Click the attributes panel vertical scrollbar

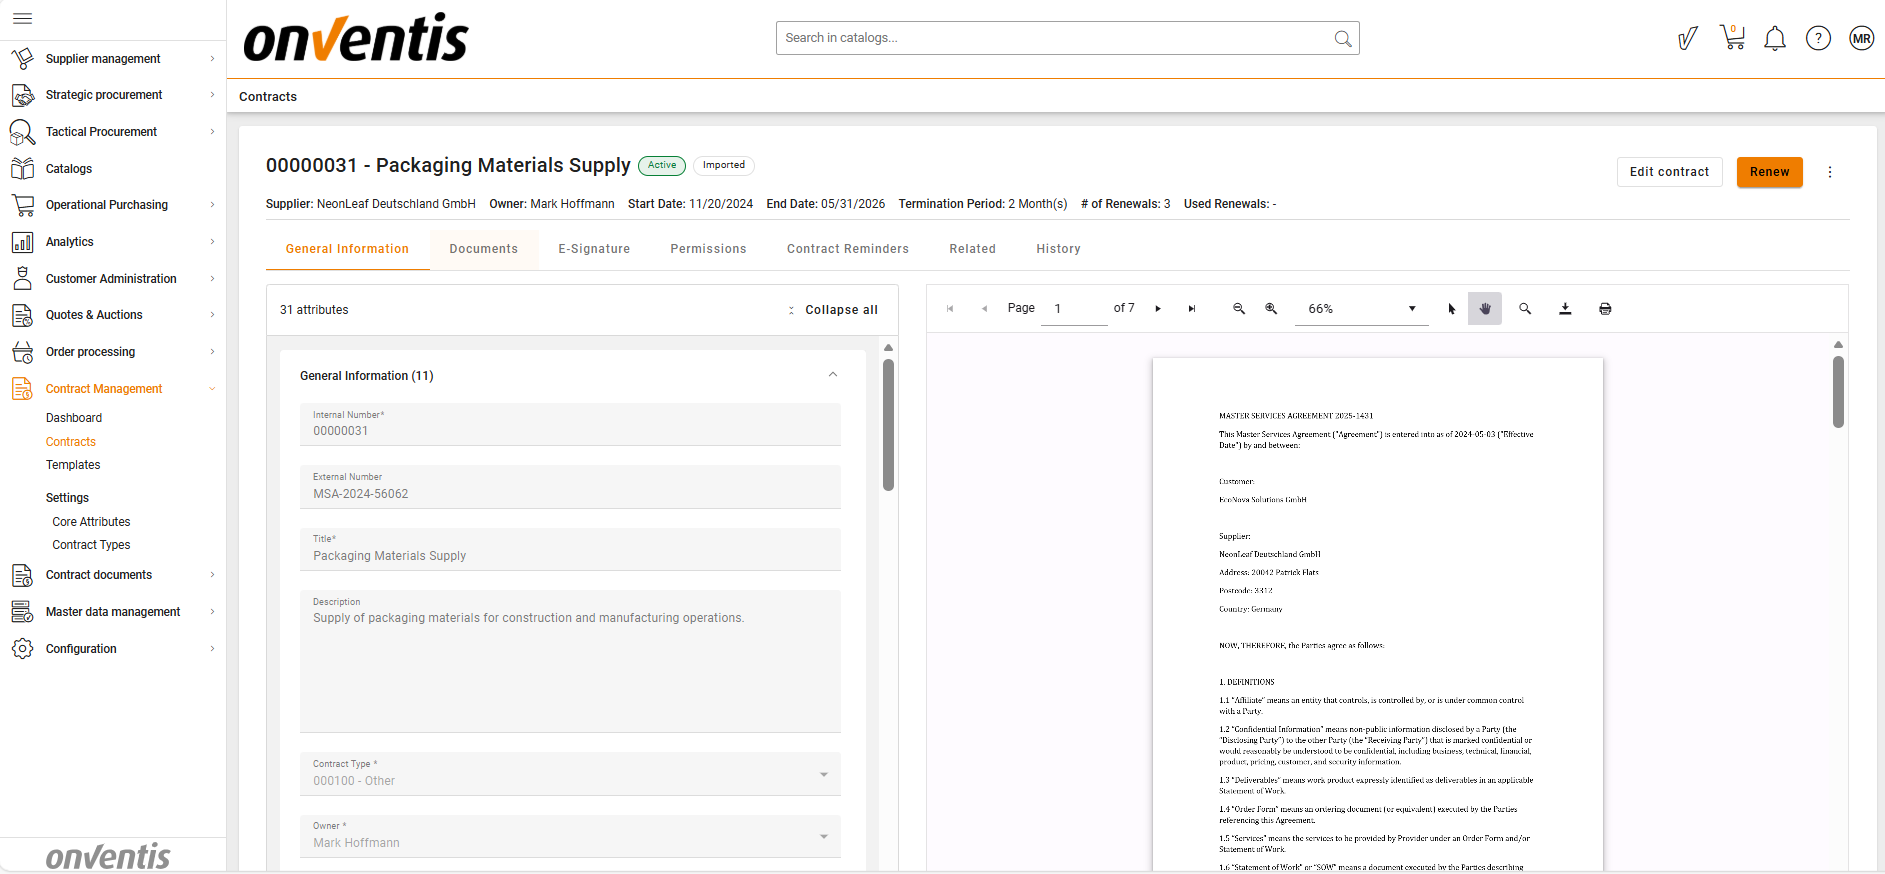pyautogui.click(x=888, y=425)
